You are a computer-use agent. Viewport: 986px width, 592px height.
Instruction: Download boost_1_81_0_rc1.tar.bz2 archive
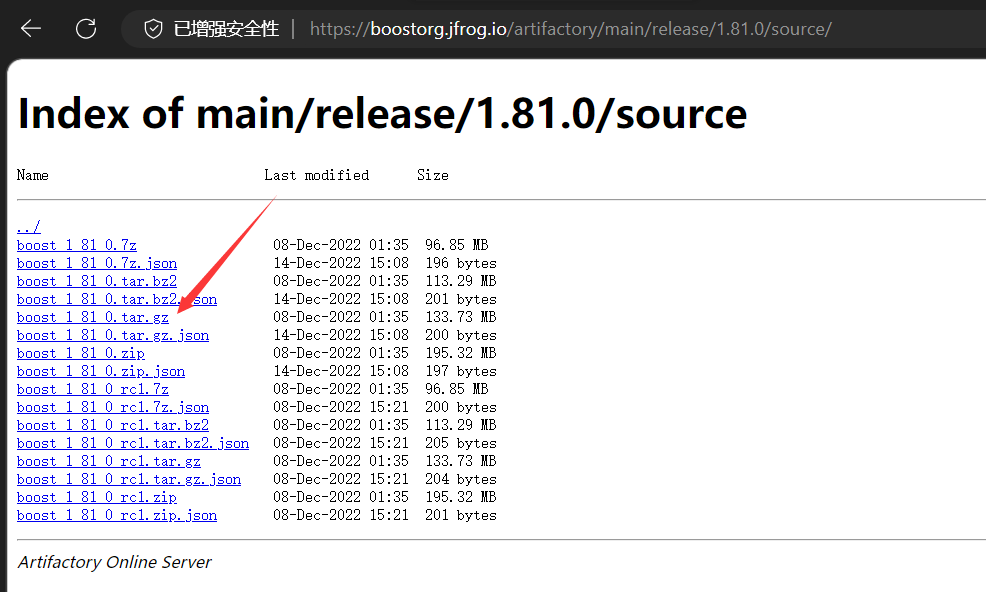pos(112,424)
